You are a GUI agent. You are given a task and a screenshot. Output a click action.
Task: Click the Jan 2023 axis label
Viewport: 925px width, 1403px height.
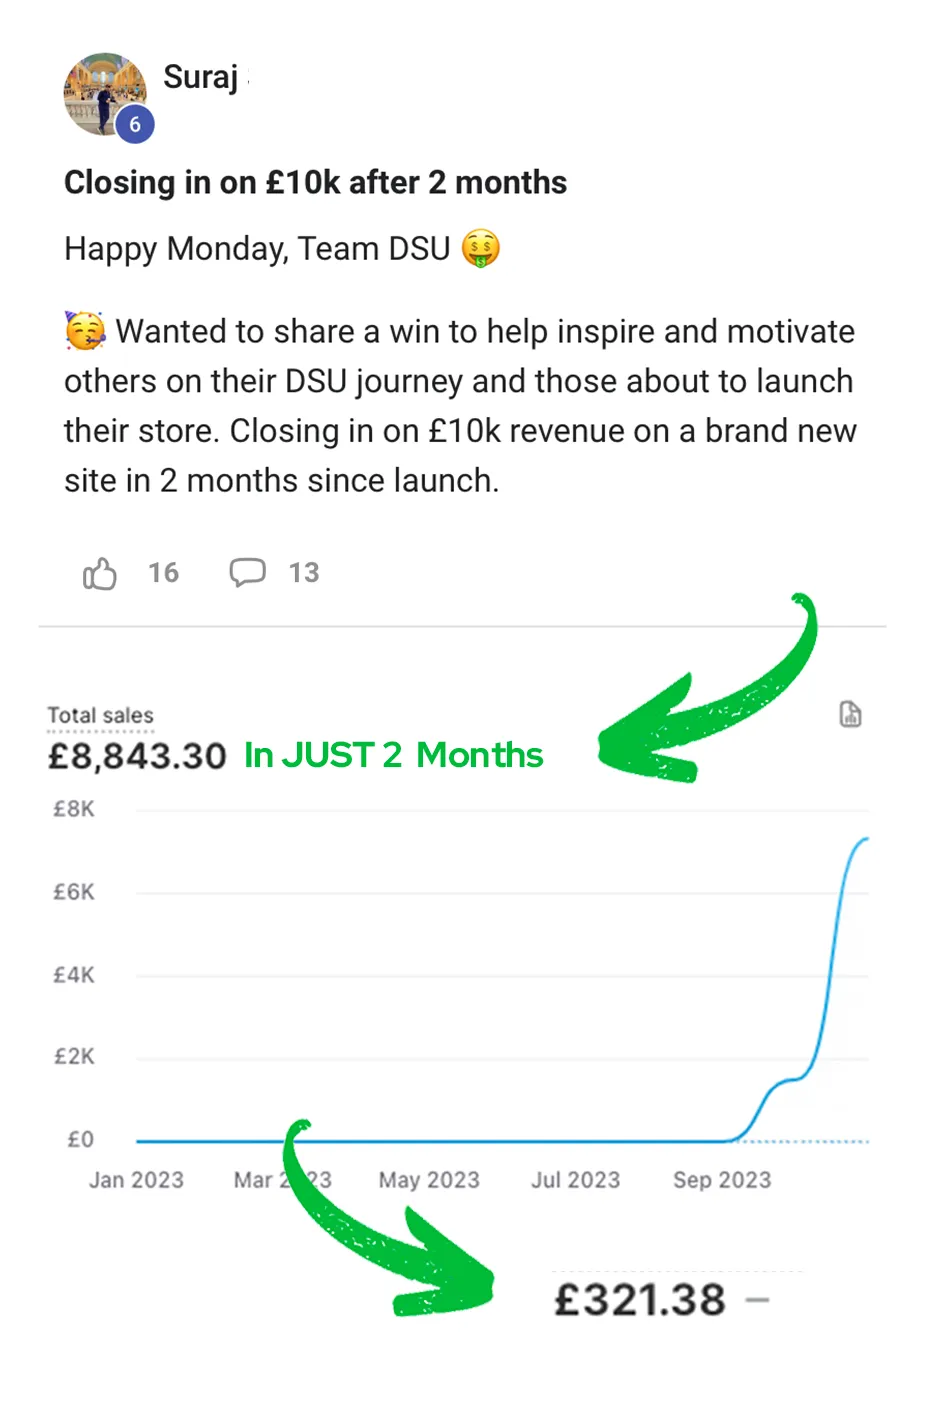(x=136, y=1180)
